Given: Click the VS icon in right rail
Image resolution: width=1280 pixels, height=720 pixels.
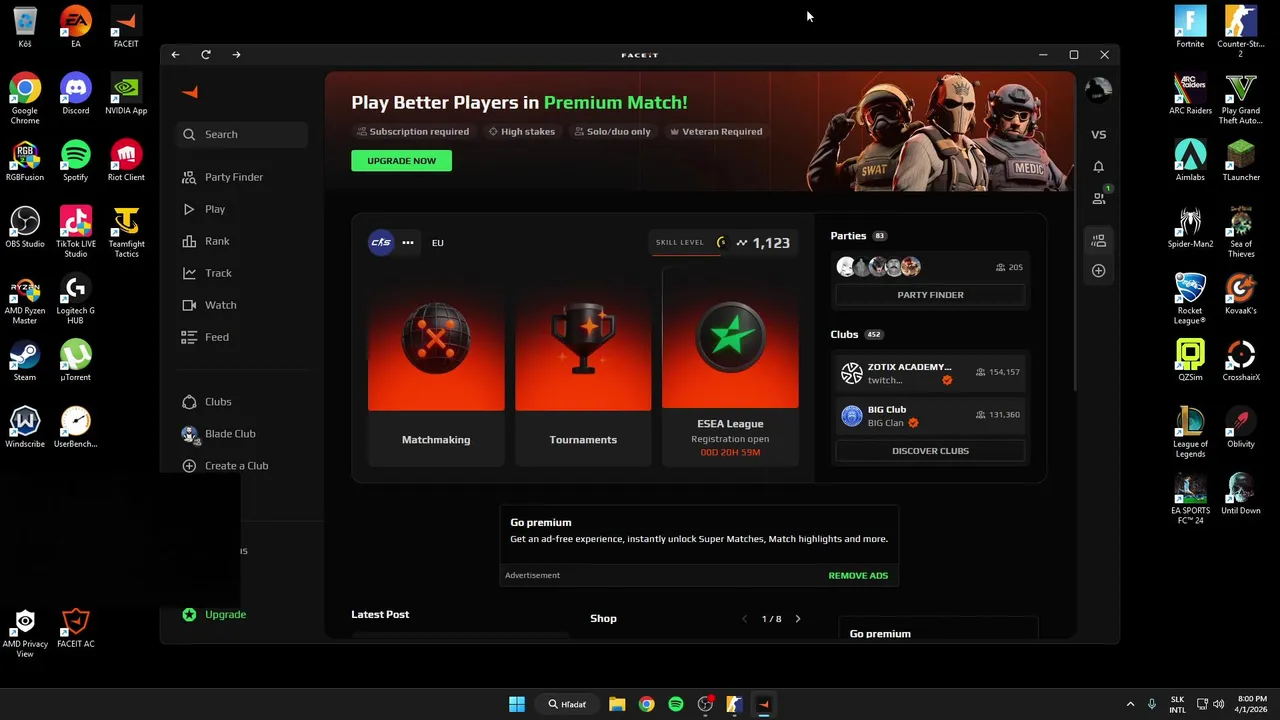Looking at the screenshot, I should [x=1098, y=134].
